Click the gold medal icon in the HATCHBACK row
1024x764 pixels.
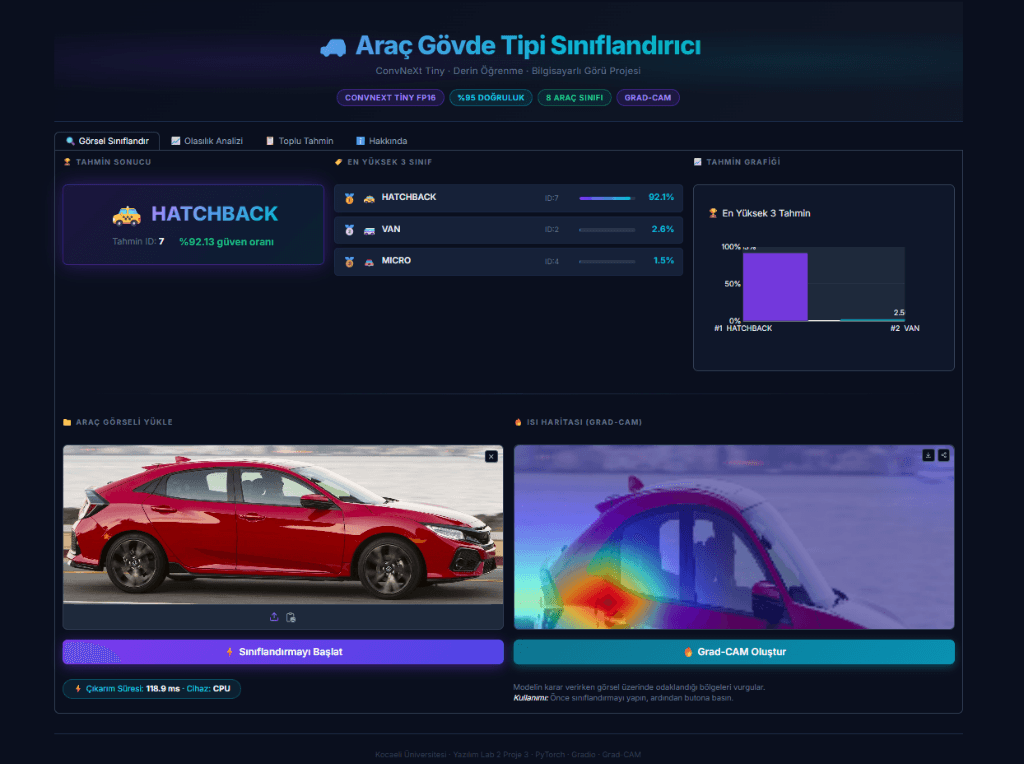349,198
